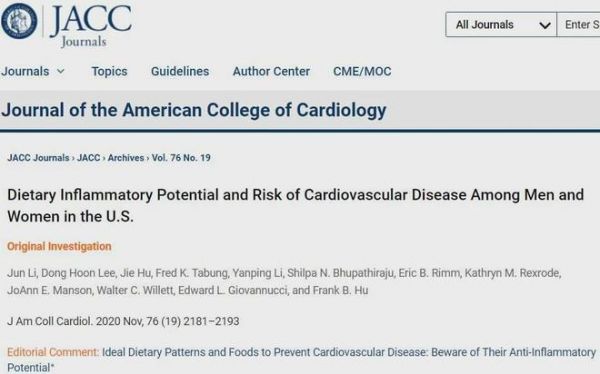This screenshot has width=600, height=374.
Task: Open the Topics menu item
Action: 109,72
